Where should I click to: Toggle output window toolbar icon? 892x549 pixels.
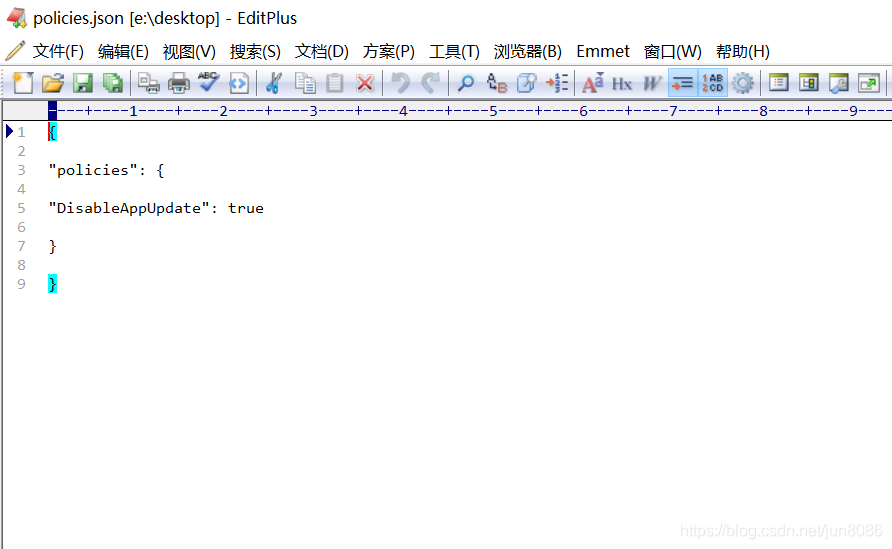(839, 83)
